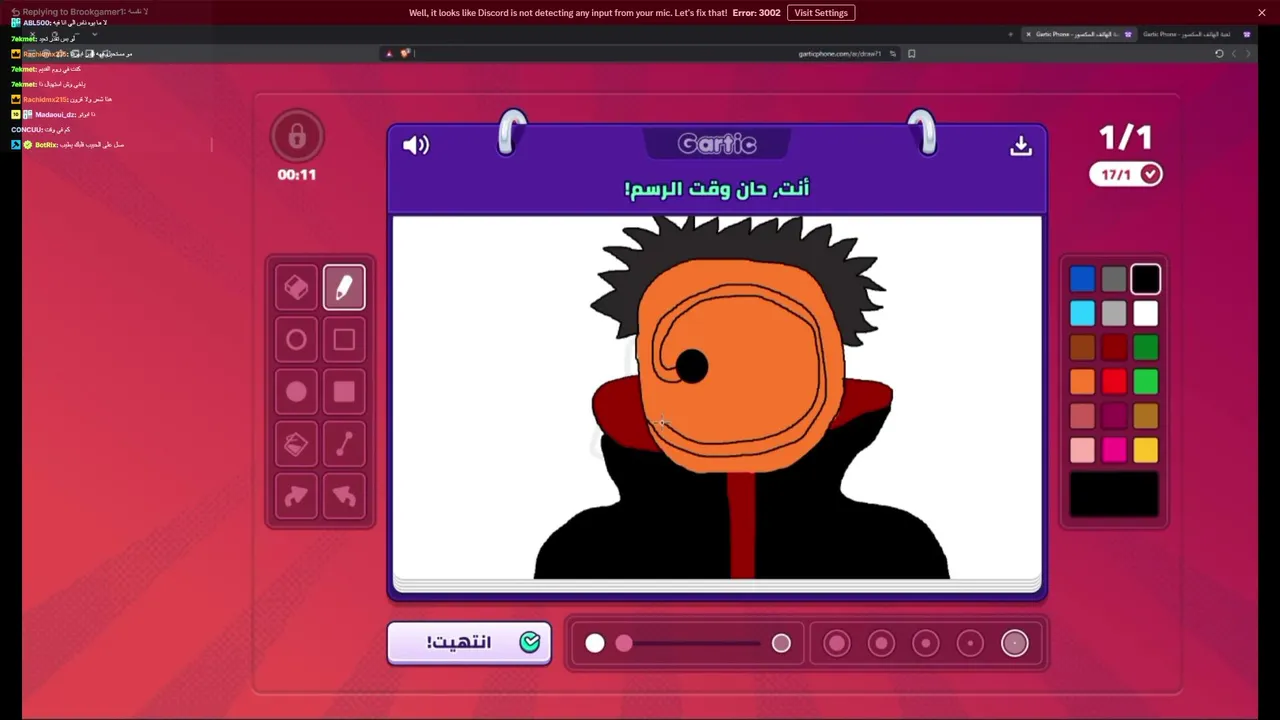Image resolution: width=1280 pixels, height=720 pixels.
Task: Click the left curved arrow tool button
Action: [296, 496]
